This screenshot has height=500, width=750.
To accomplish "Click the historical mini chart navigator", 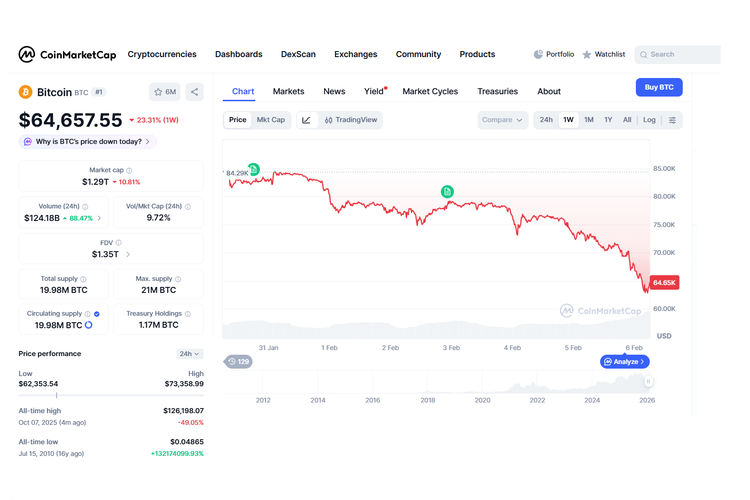I will (x=438, y=382).
